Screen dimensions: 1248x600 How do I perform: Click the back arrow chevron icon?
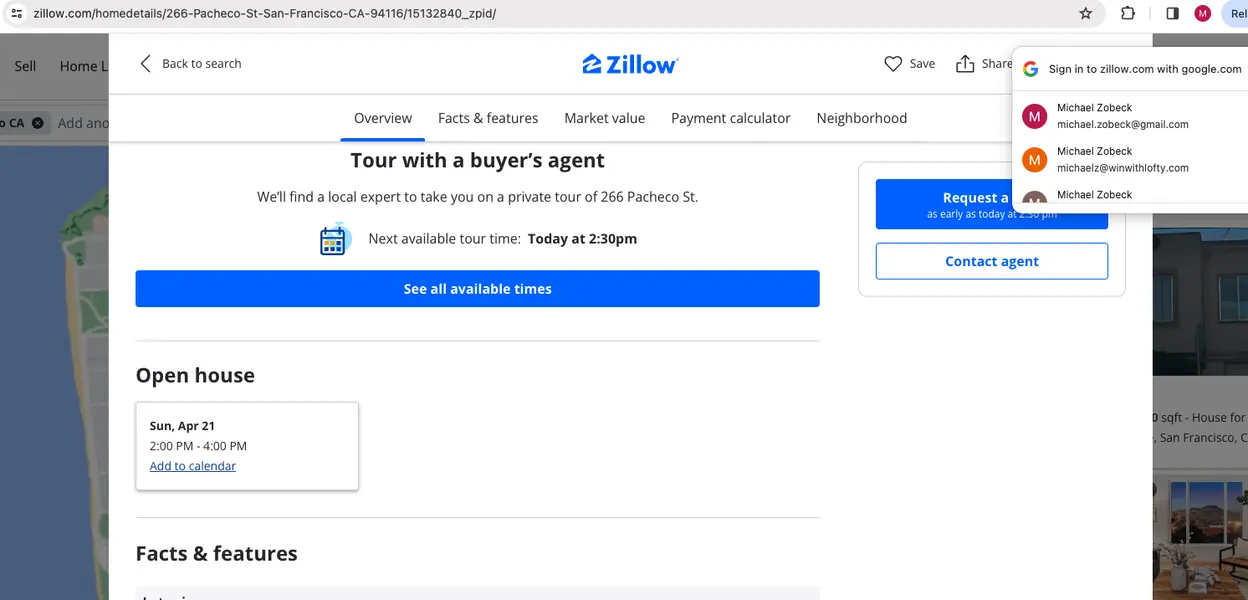[145, 64]
